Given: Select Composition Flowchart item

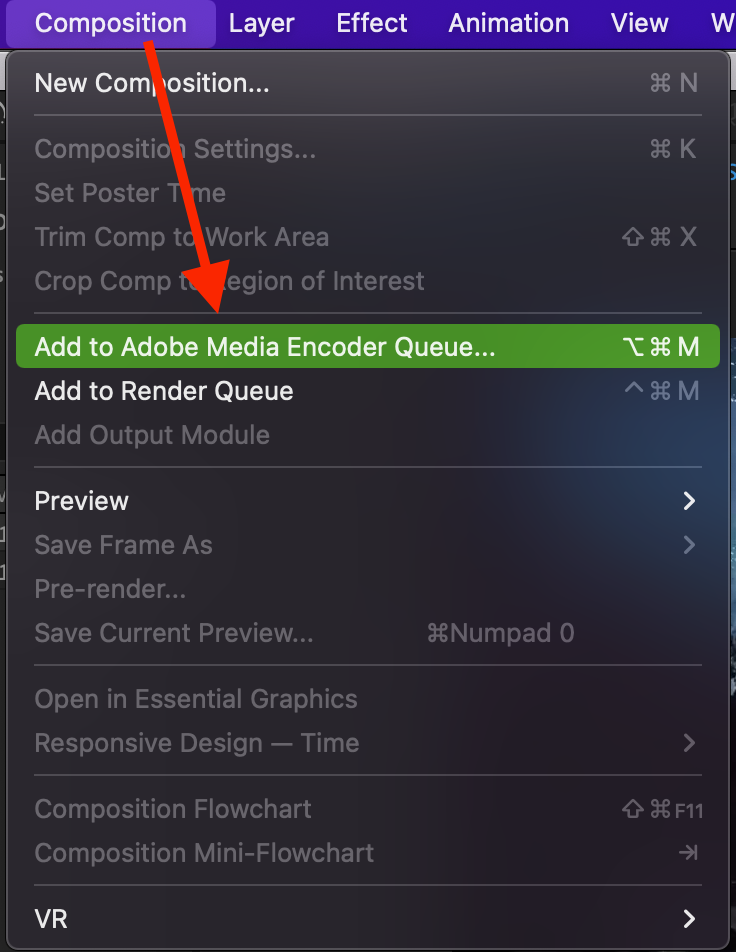Looking at the screenshot, I should click(173, 809).
